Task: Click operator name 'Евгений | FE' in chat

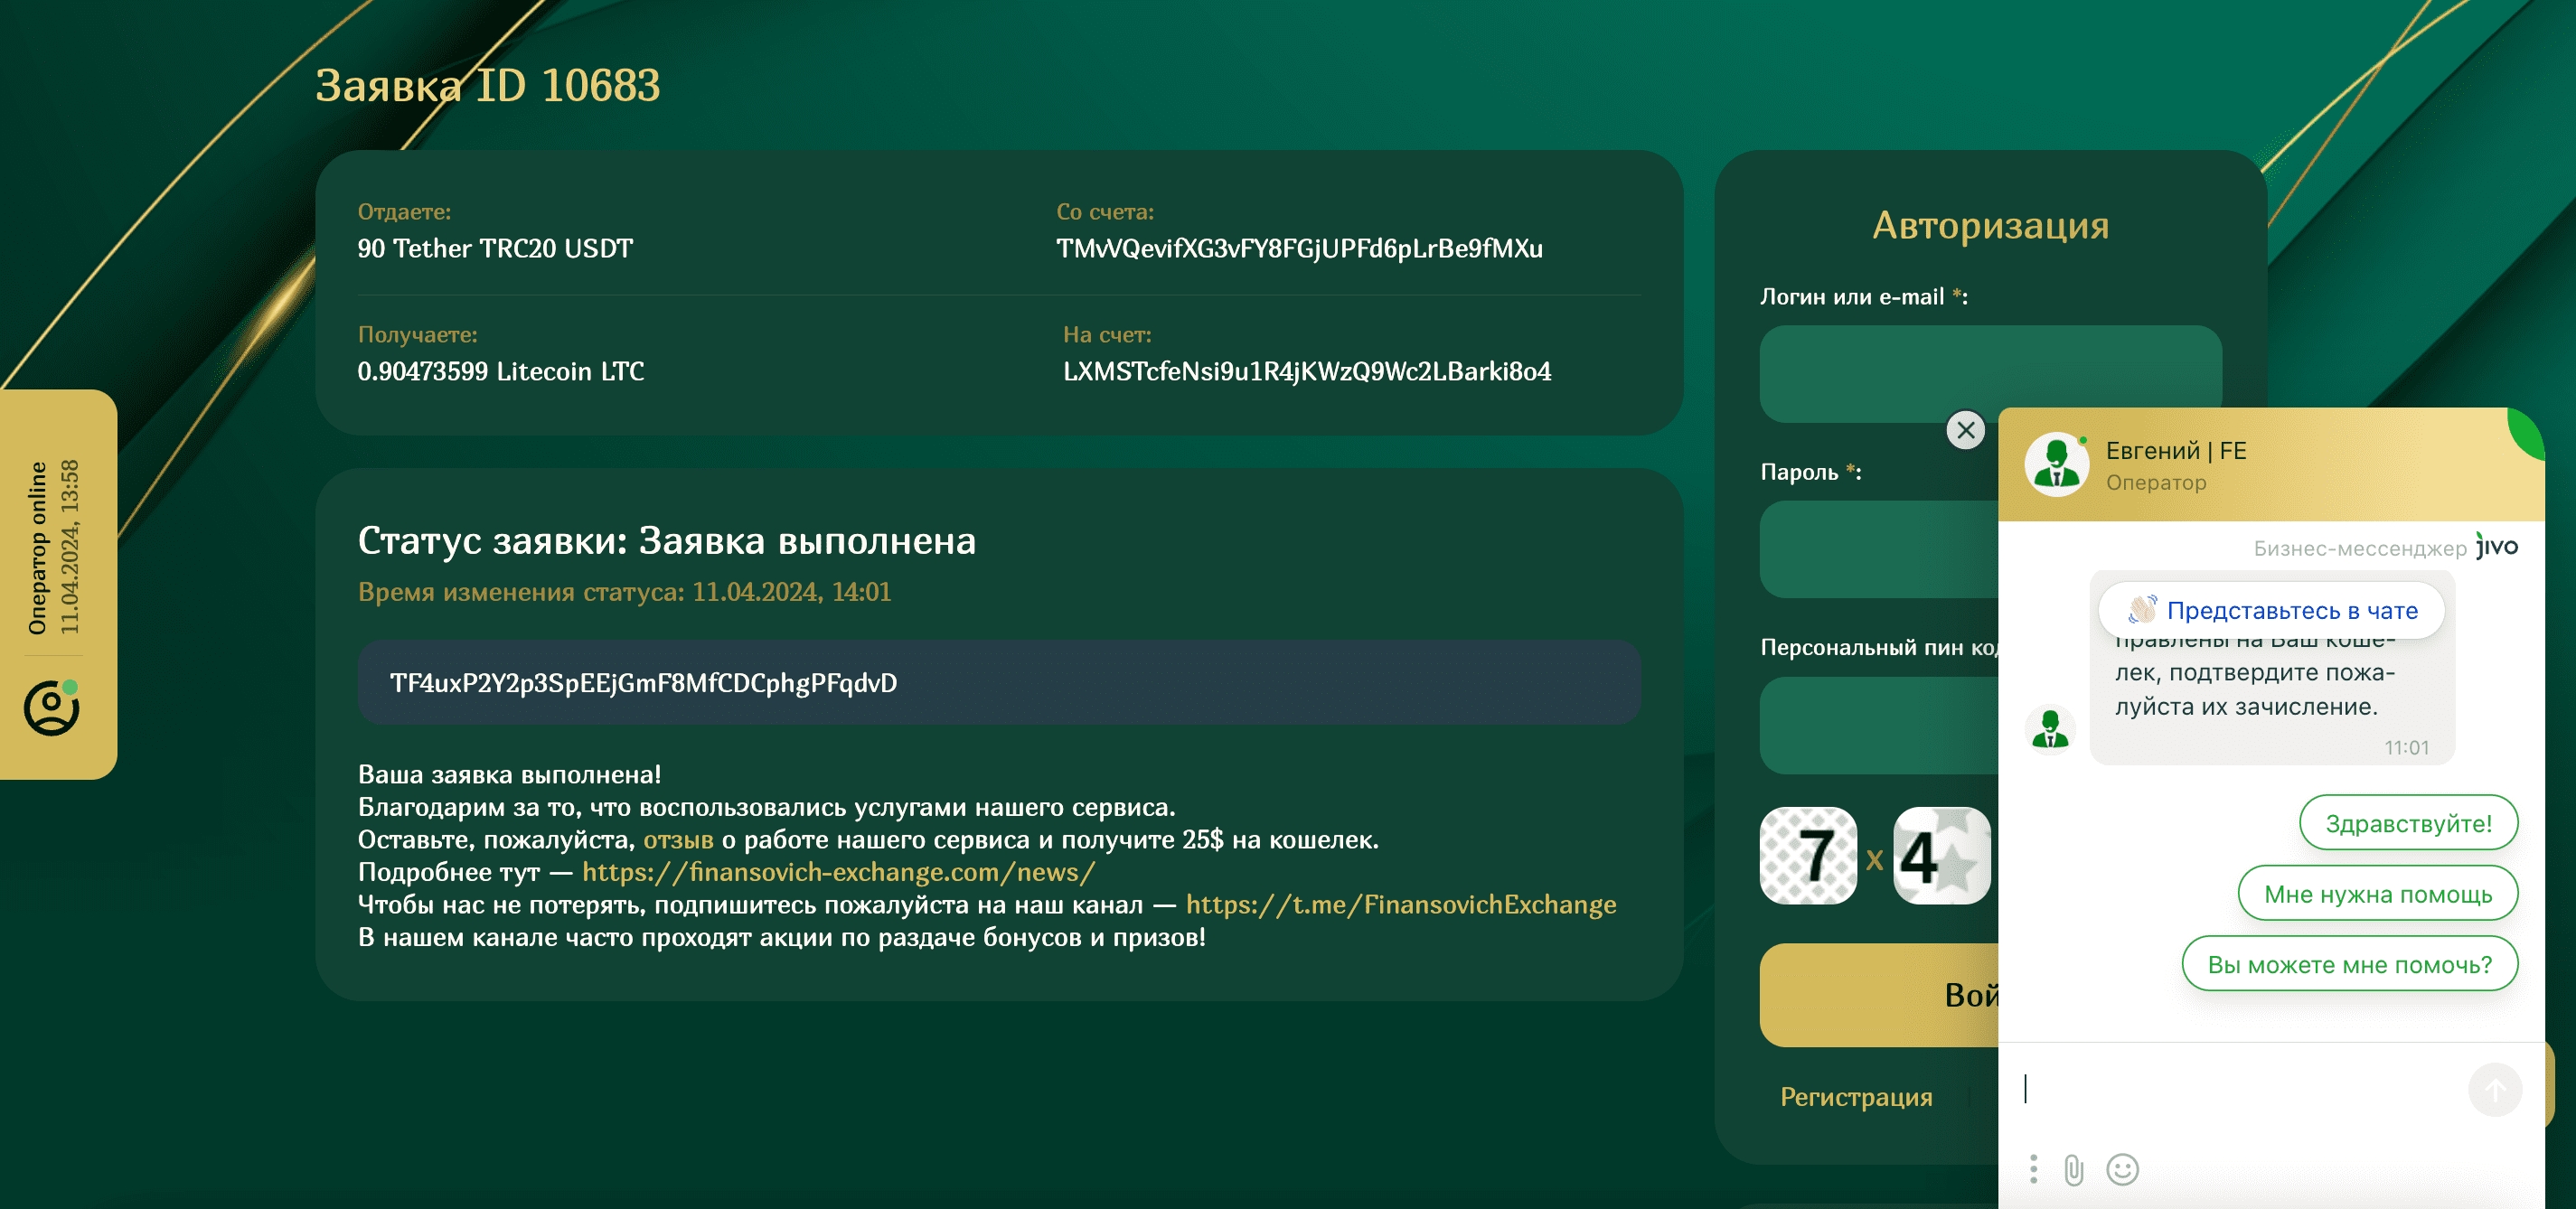Action: tap(2176, 451)
